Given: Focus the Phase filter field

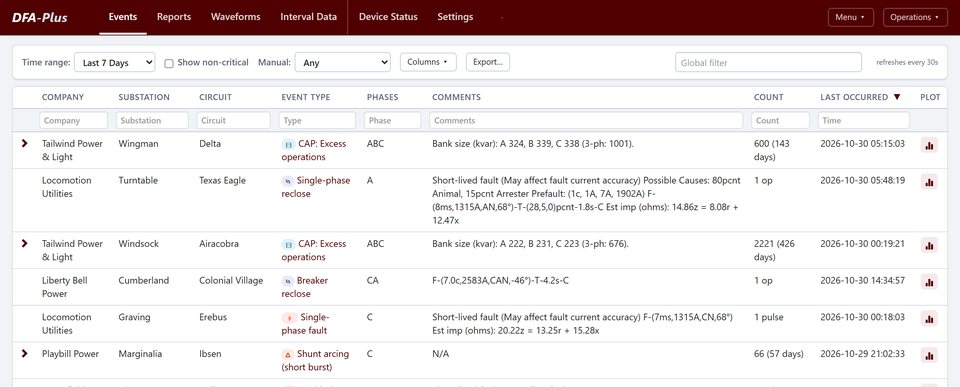Looking at the screenshot, I should [392, 121].
